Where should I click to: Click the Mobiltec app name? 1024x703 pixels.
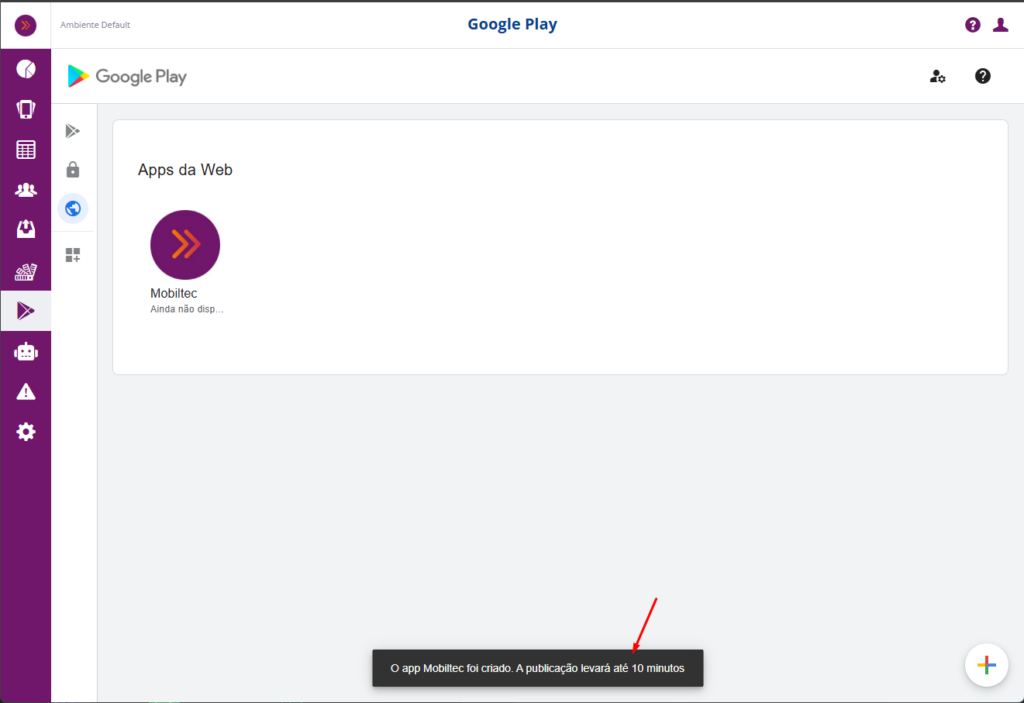(174, 293)
